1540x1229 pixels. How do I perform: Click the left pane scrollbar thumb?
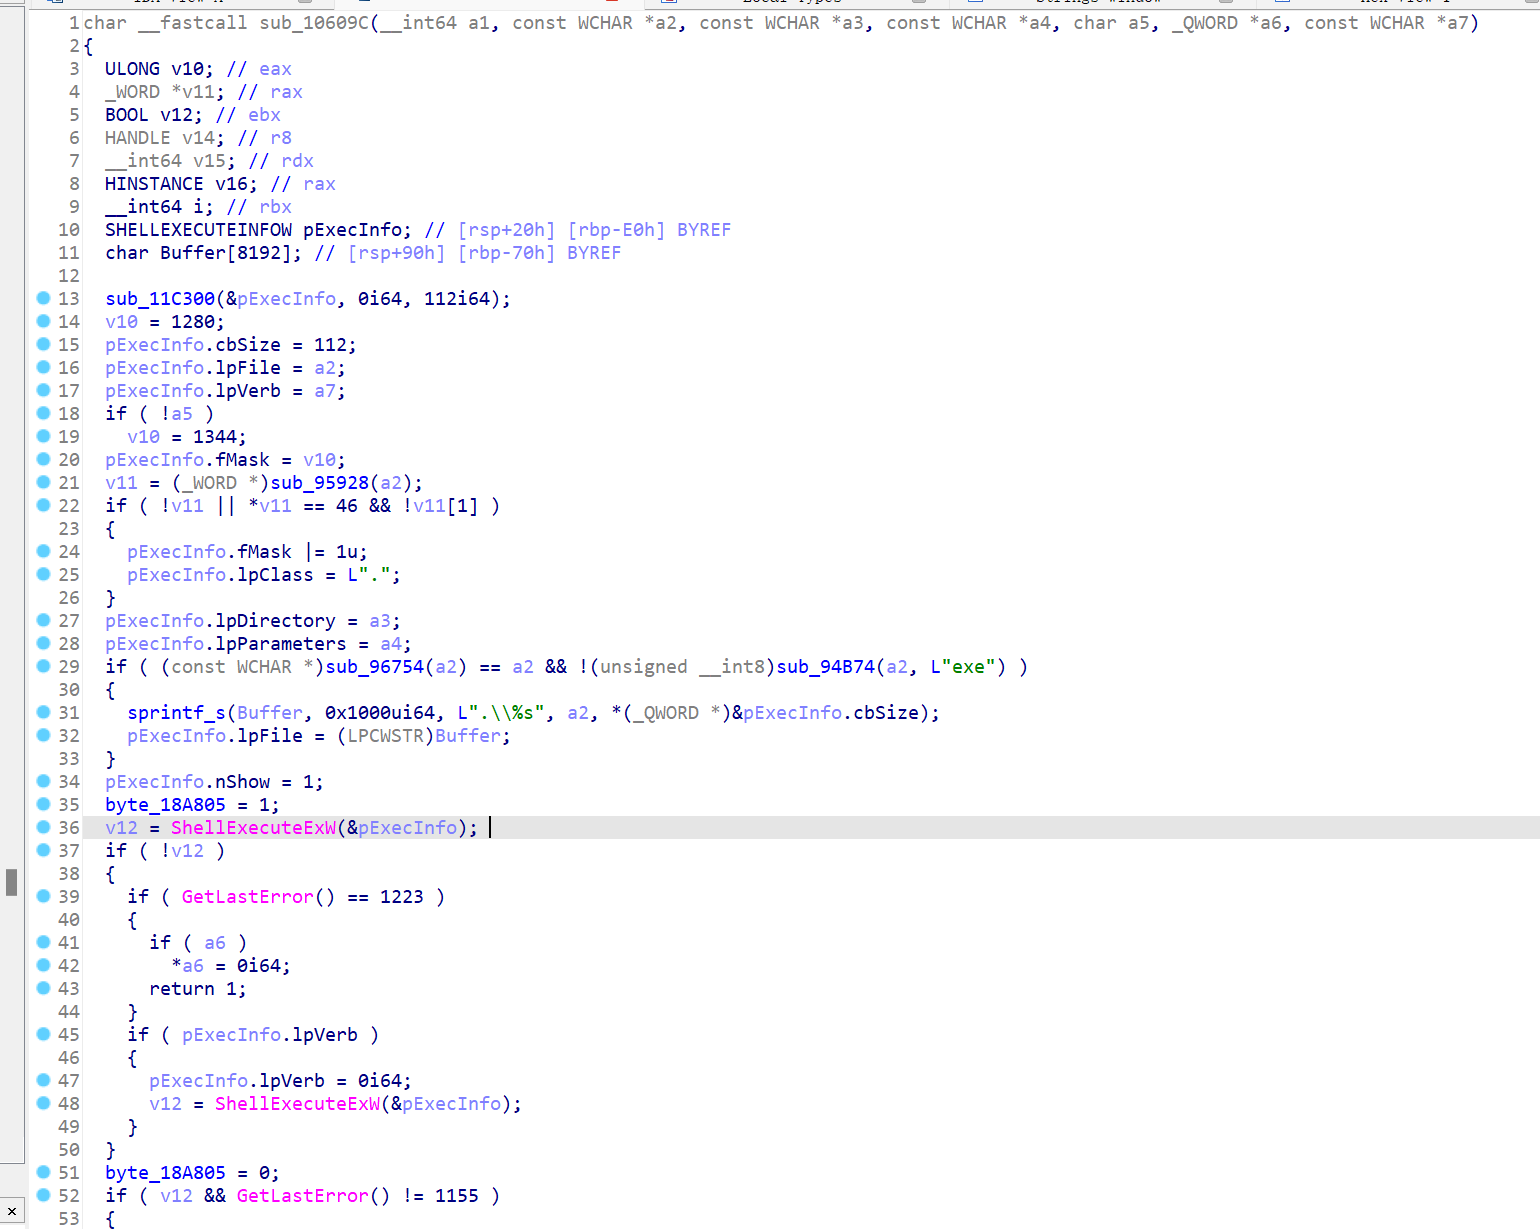click(x=11, y=882)
